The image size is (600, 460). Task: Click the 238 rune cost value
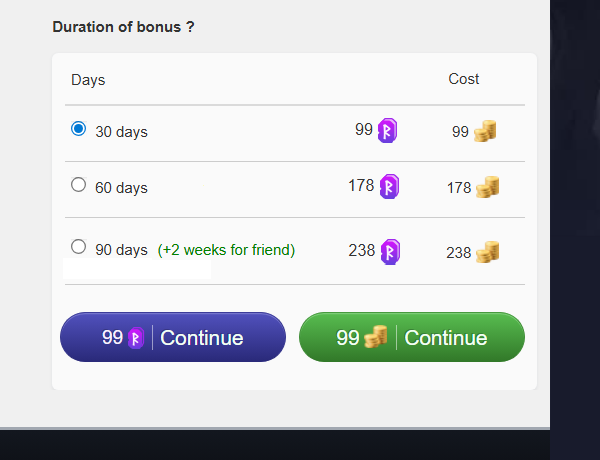pos(361,250)
